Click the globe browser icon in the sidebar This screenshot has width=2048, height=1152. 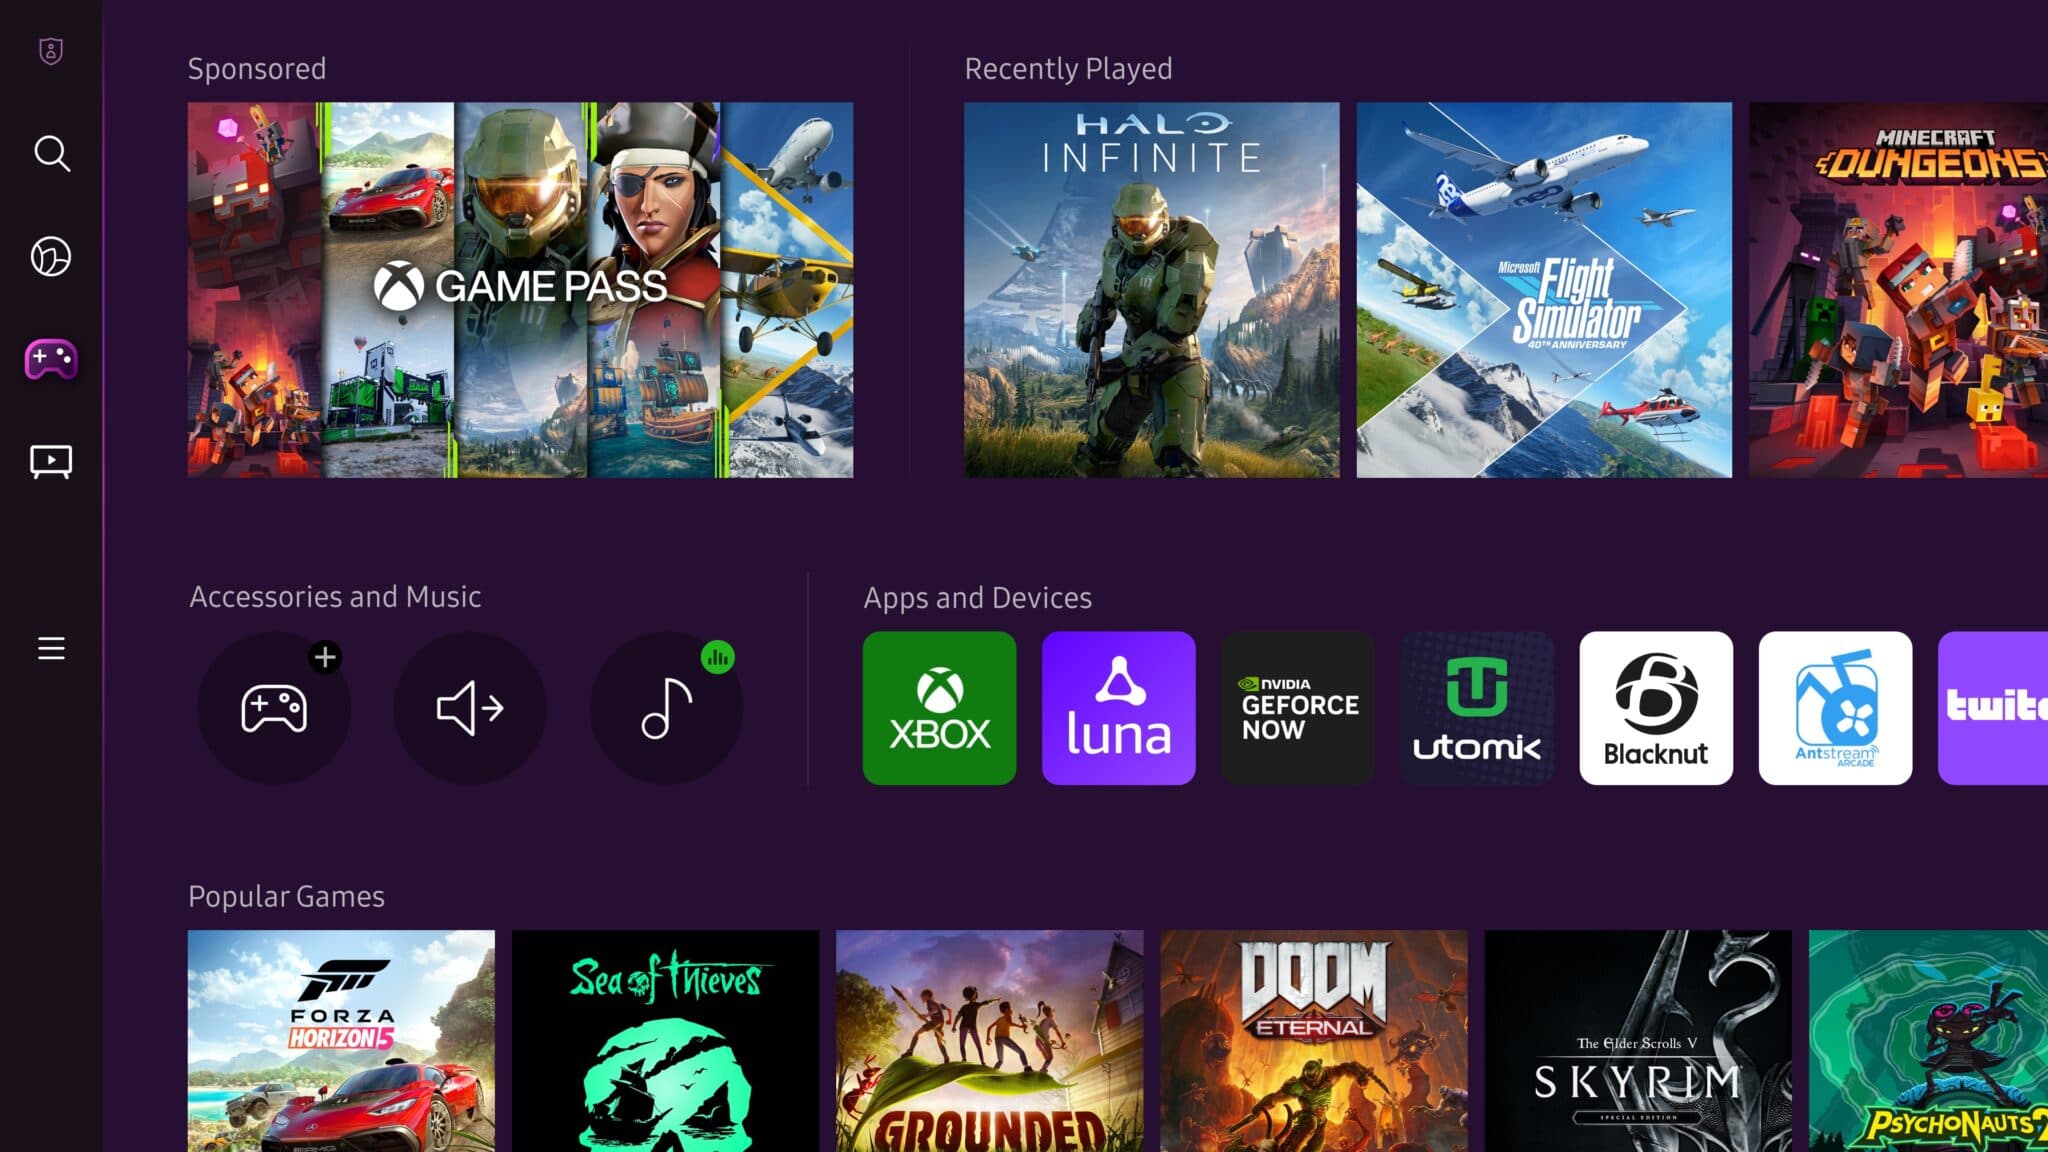[x=51, y=256]
